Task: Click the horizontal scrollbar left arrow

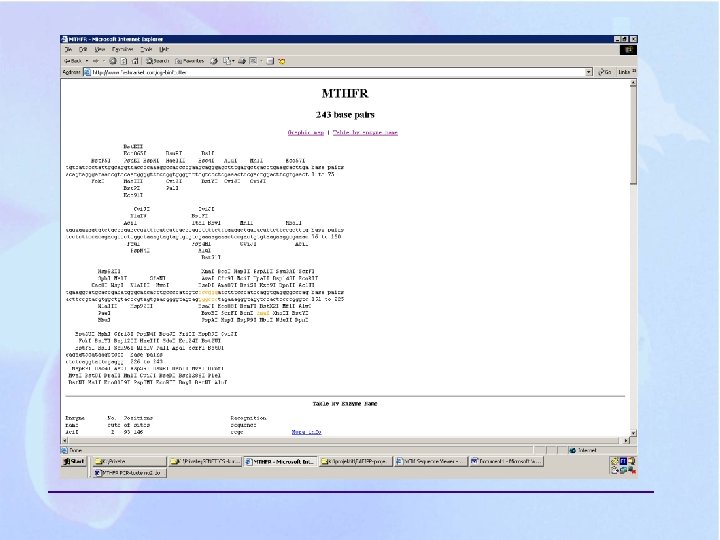Action: [64, 440]
